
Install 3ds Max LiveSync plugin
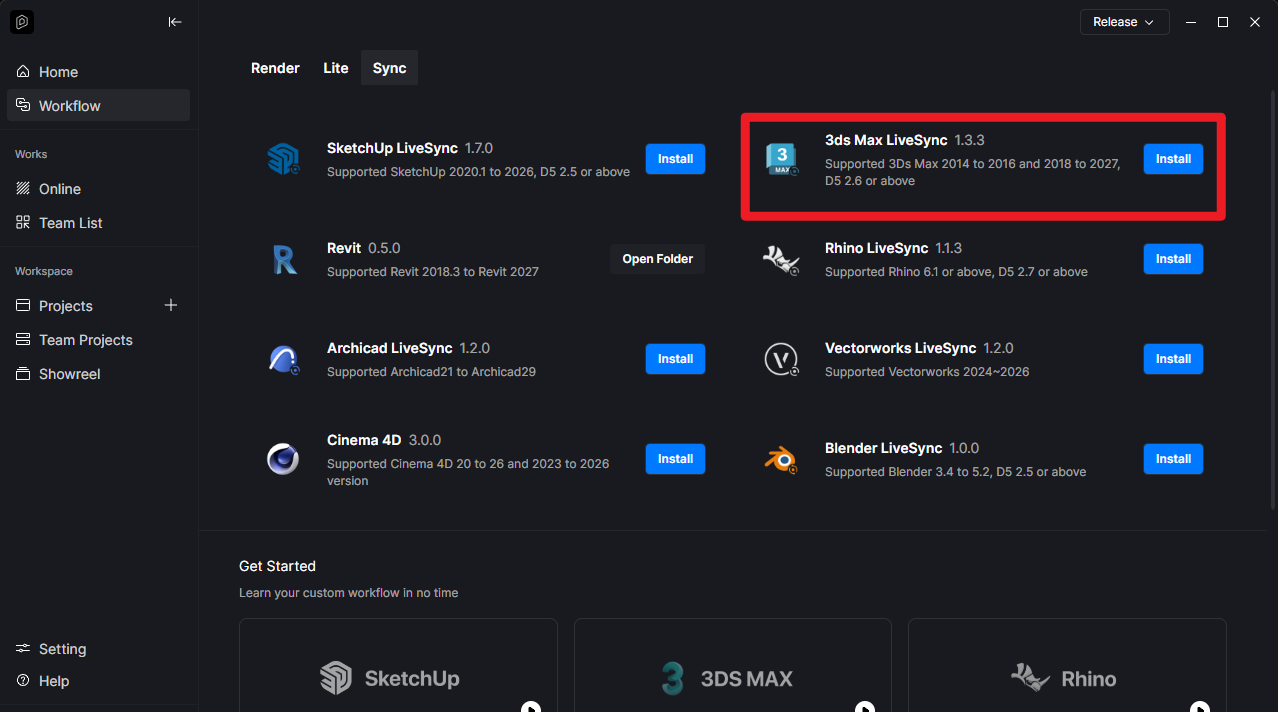coord(1173,159)
